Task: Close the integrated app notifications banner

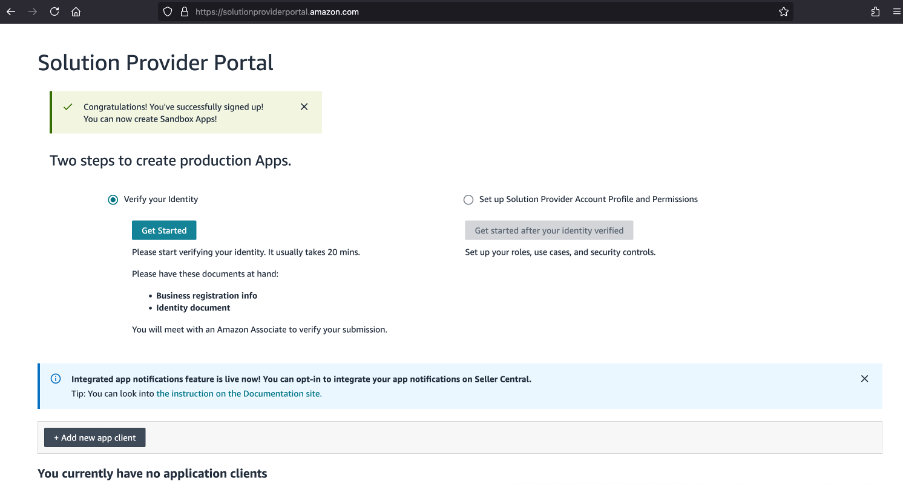Action: [x=864, y=379]
